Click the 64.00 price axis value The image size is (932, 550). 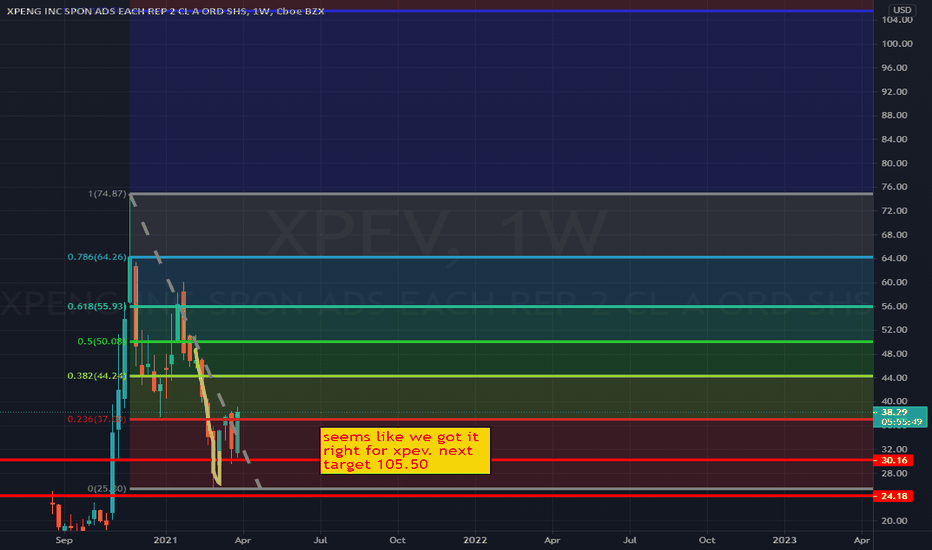coord(895,258)
